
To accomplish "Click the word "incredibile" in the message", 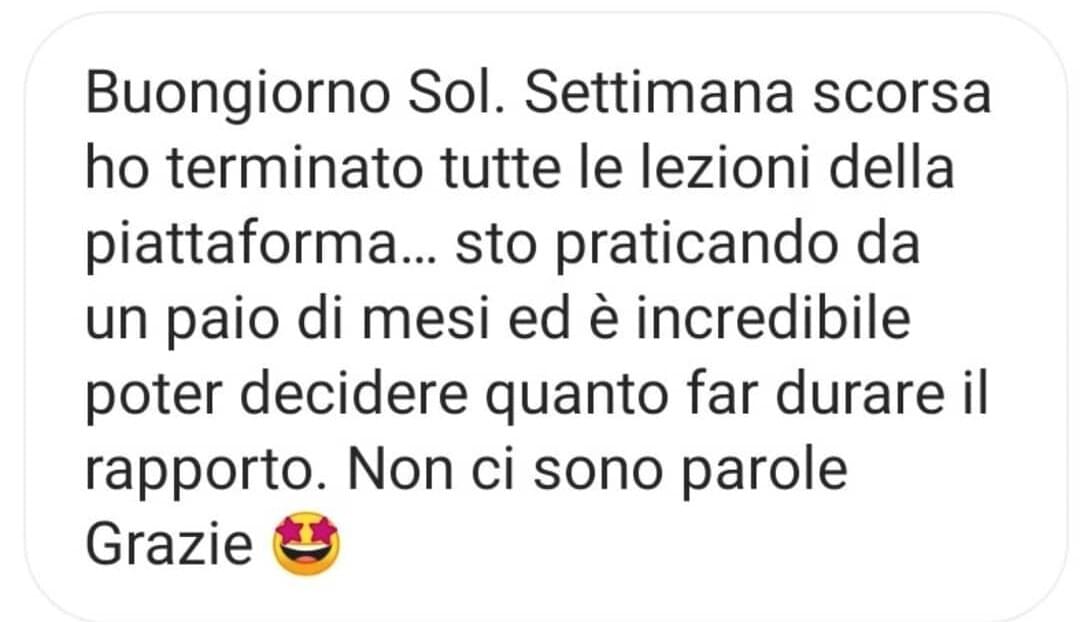I will coord(773,320).
